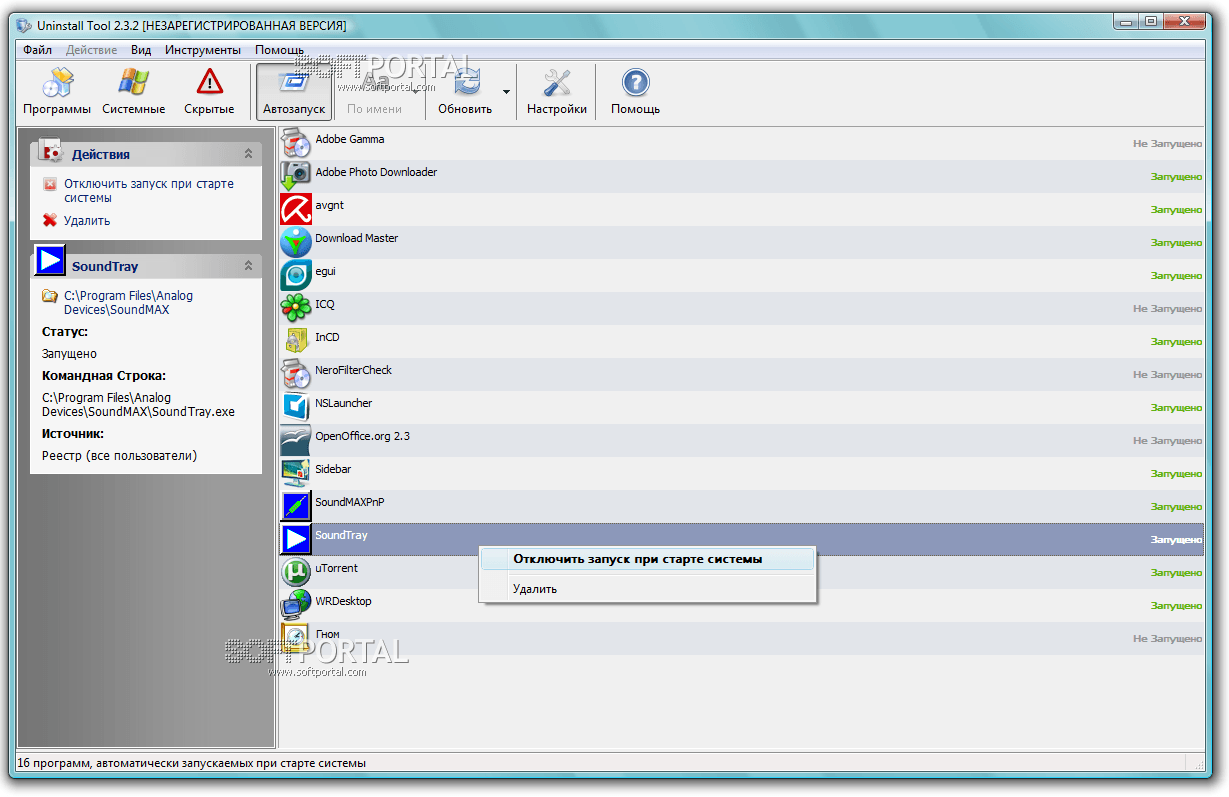Open the Инструменты menu
The width and height of the screenshot is (1229, 797).
click(203, 50)
